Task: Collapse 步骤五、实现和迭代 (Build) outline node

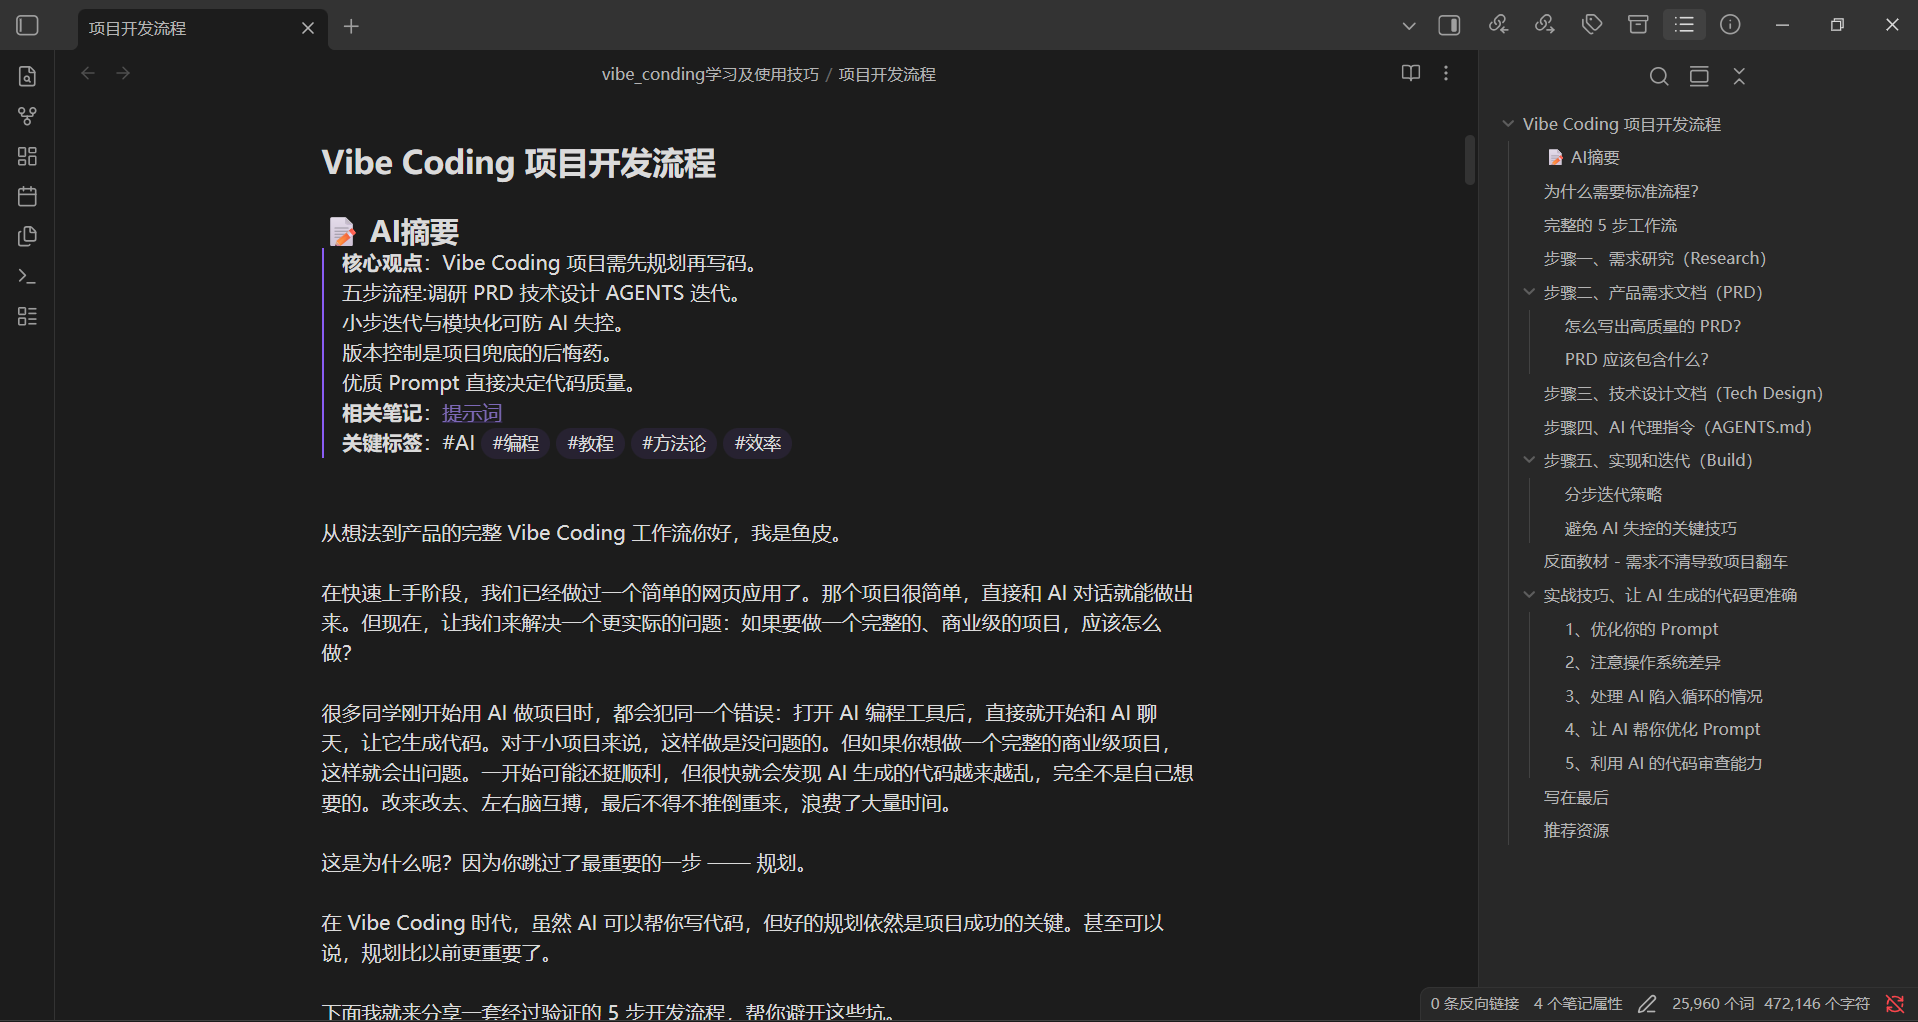Action: click(1529, 460)
